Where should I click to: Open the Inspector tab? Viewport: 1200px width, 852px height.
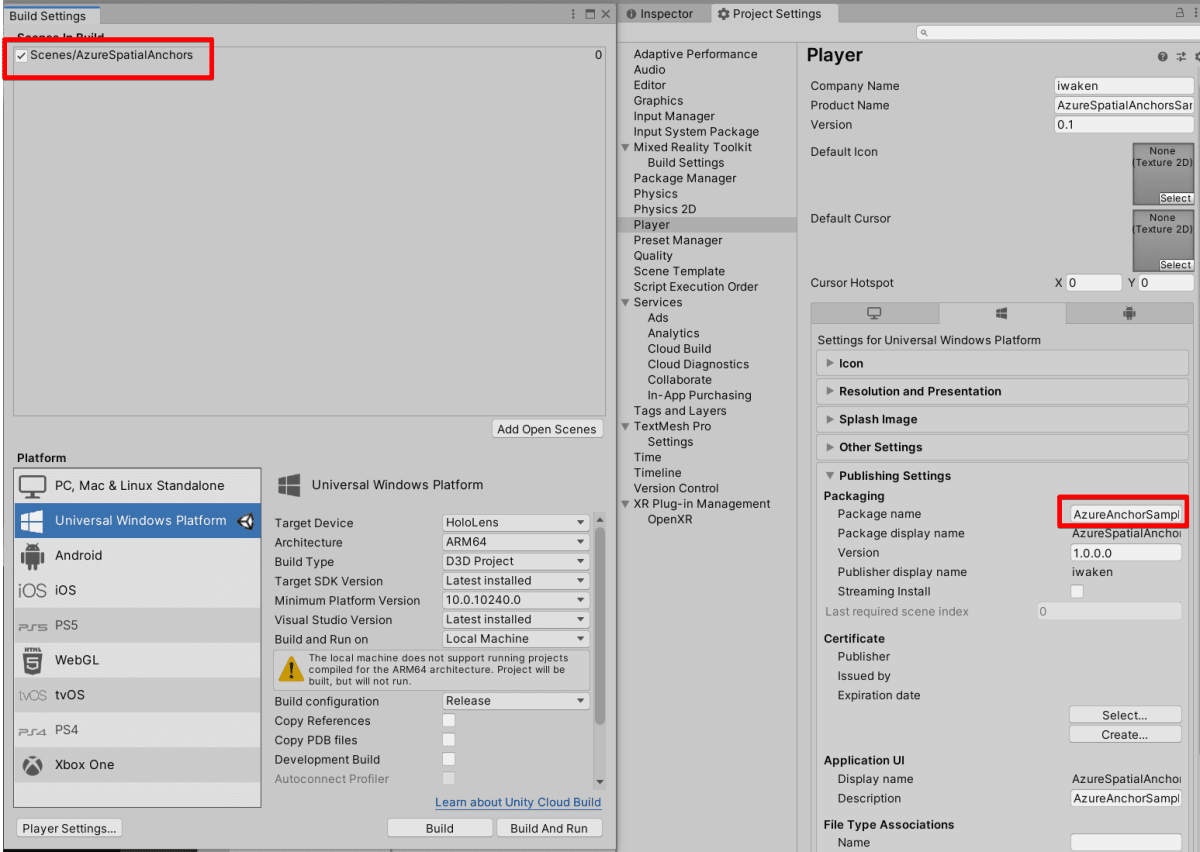pyautogui.click(x=660, y=14)
